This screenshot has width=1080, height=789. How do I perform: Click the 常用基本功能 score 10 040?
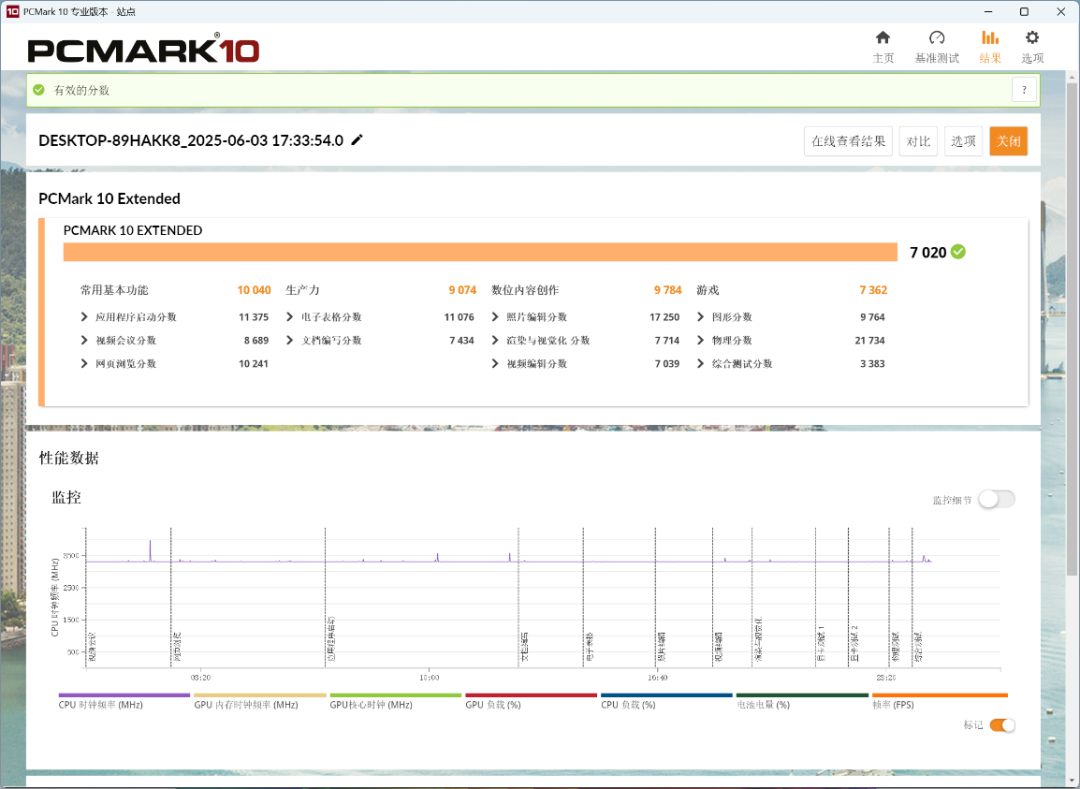pyautogui.click(x=254, y=290)
